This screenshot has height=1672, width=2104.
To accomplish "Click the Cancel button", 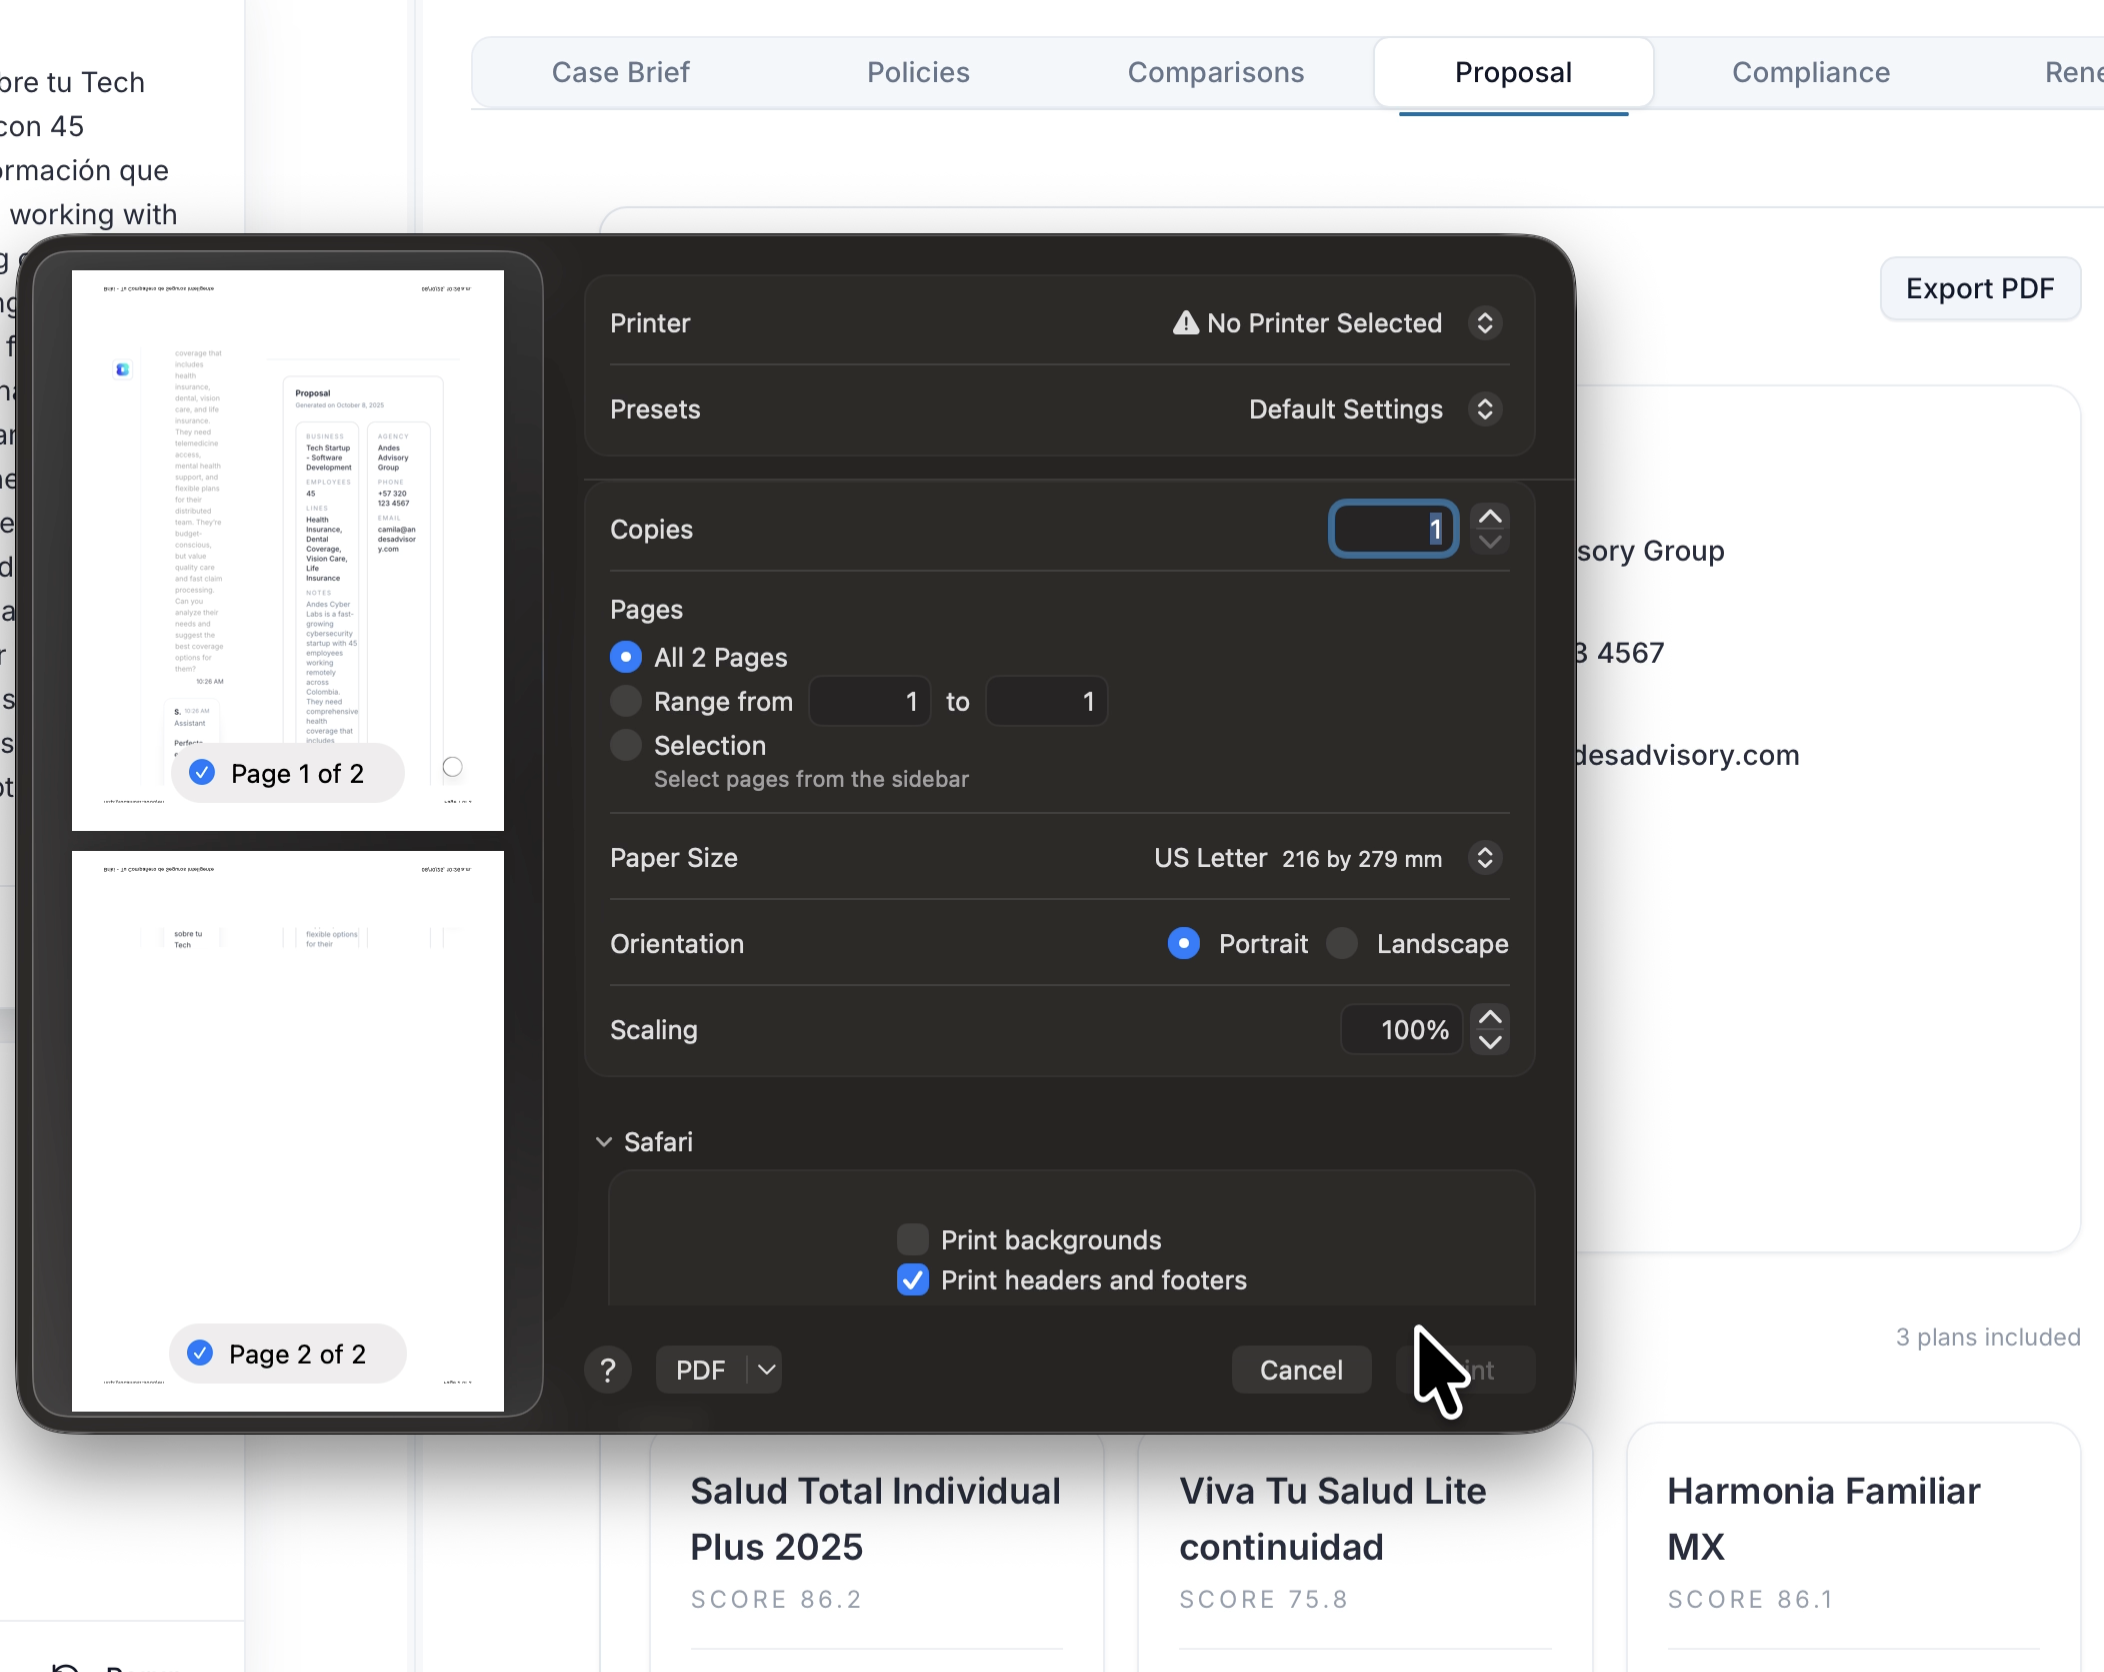I will tap(1300, 1370).
